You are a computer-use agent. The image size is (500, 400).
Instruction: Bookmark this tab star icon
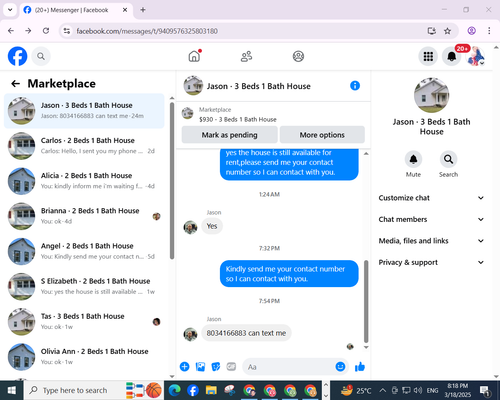pos(447,31)
